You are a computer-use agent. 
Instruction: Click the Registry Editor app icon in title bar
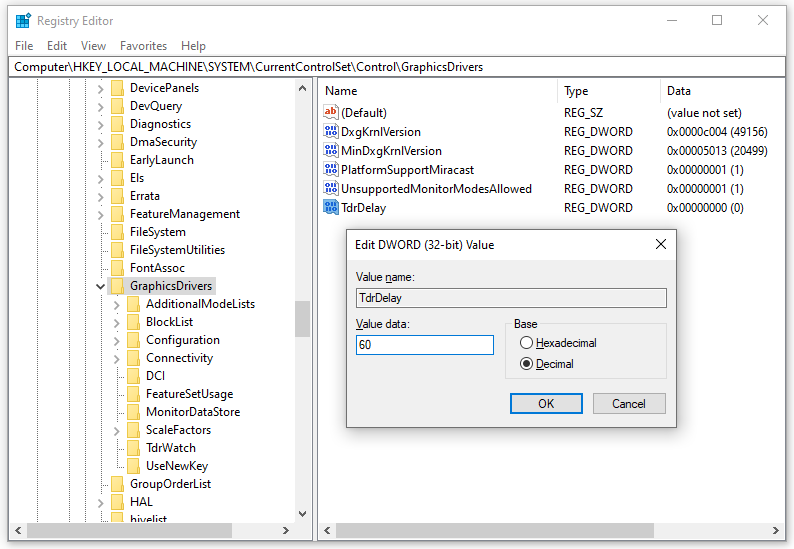tap(23, 21)
